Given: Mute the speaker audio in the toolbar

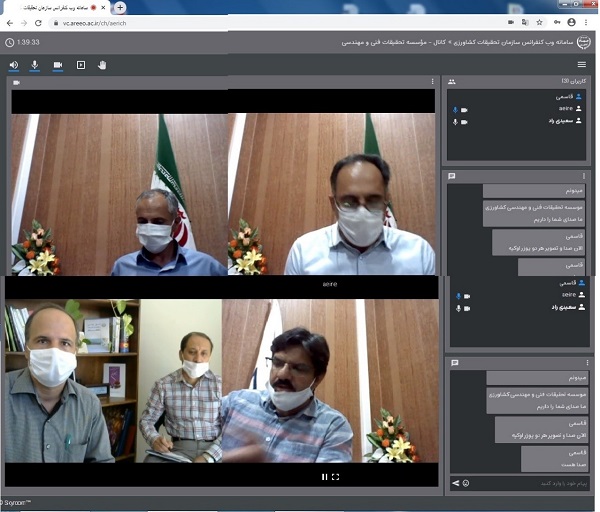Looking at the screenshot, I should 14,65.
